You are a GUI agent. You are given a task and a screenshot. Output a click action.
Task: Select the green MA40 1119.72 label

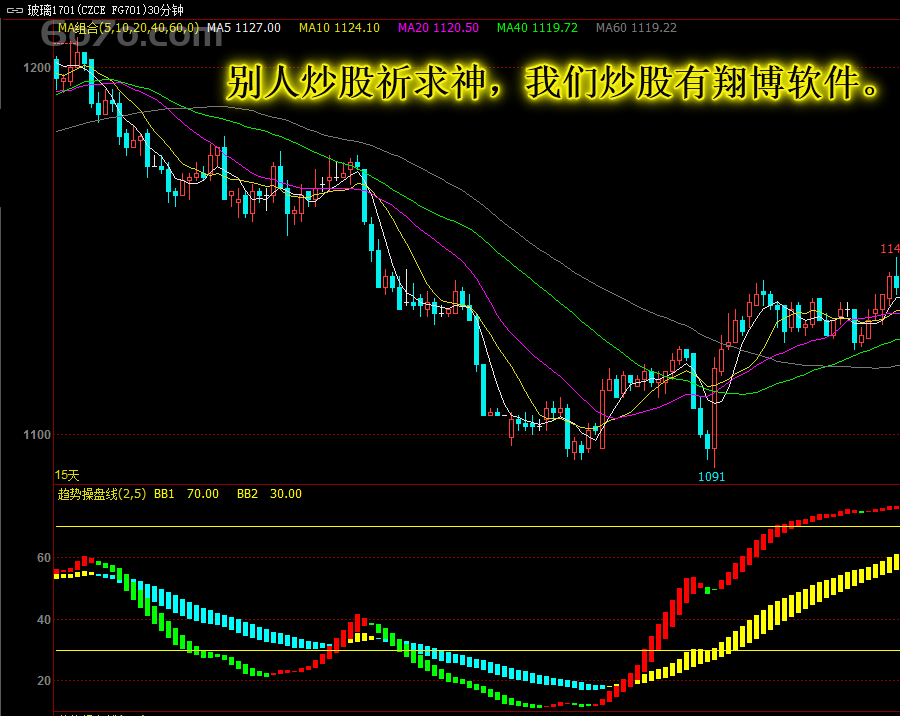pyautogui.click(x=537, y=28)
